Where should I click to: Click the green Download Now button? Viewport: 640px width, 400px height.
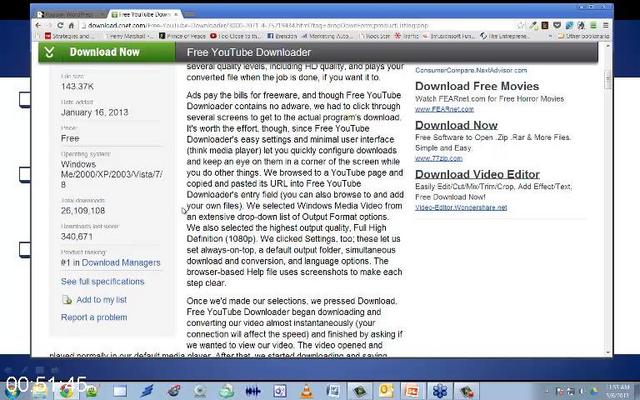pyautogui.click(x=107, y=52)
